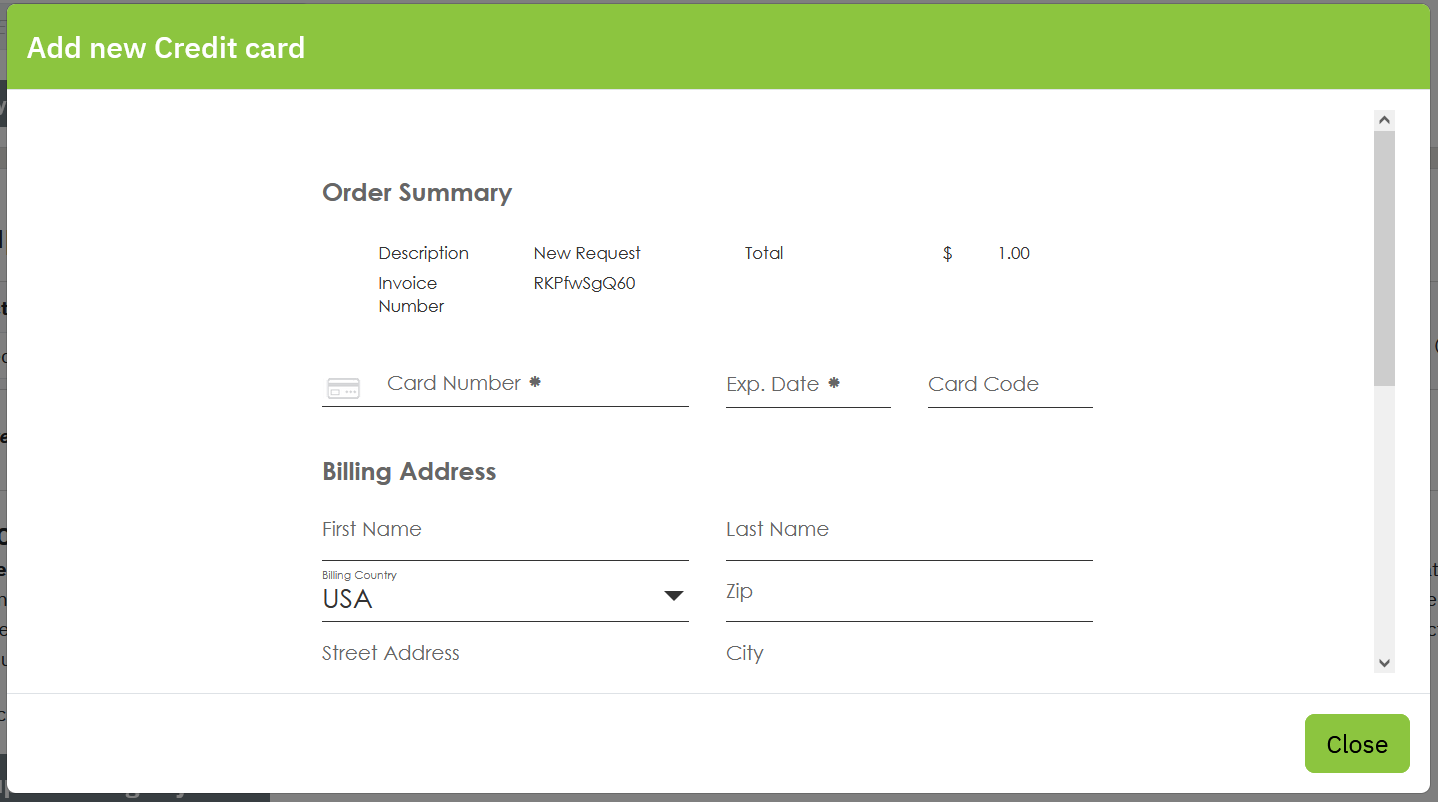Click the Add new Credit card title bar
The image size is (1438, 802).
[x=165, y=47]
